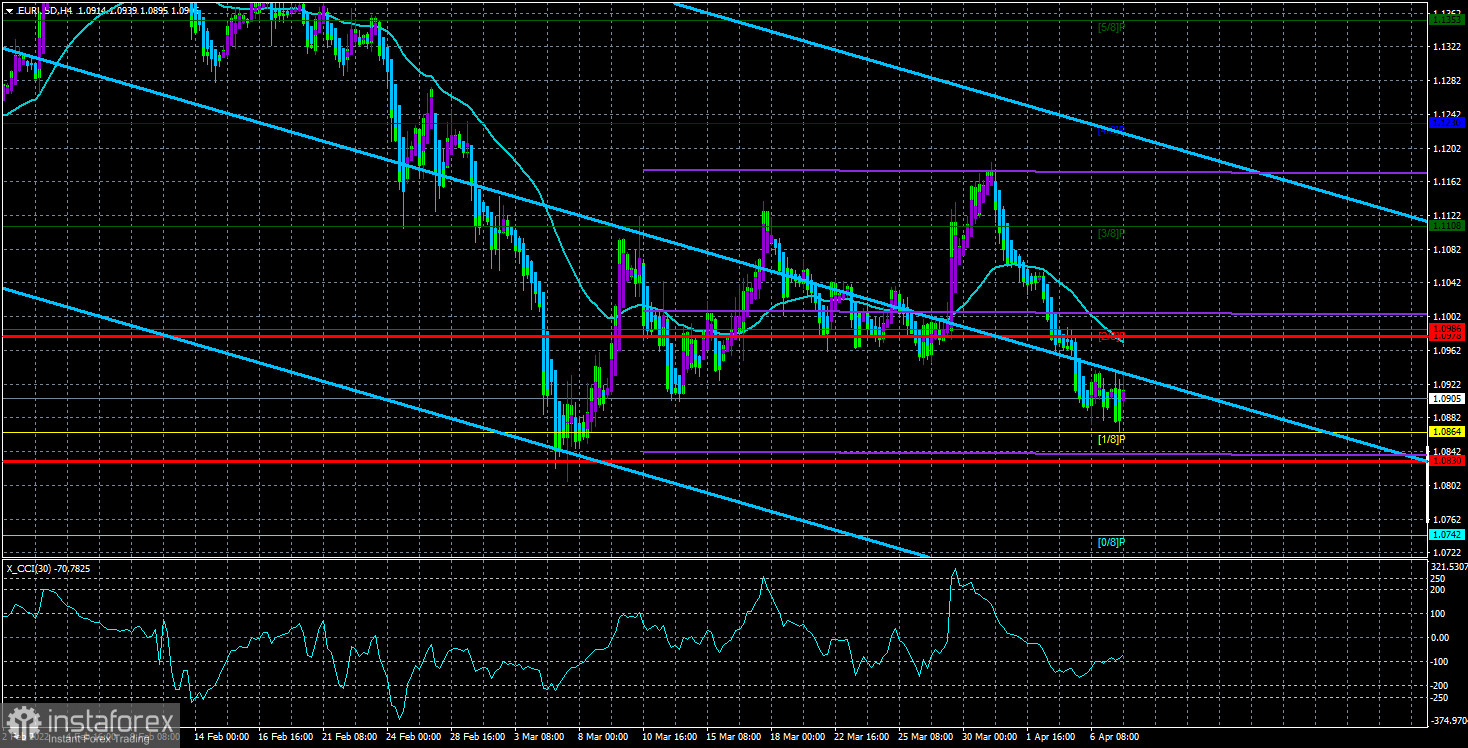
Task: Click the 1.1322 price axis value
Action: point(1447,47)
